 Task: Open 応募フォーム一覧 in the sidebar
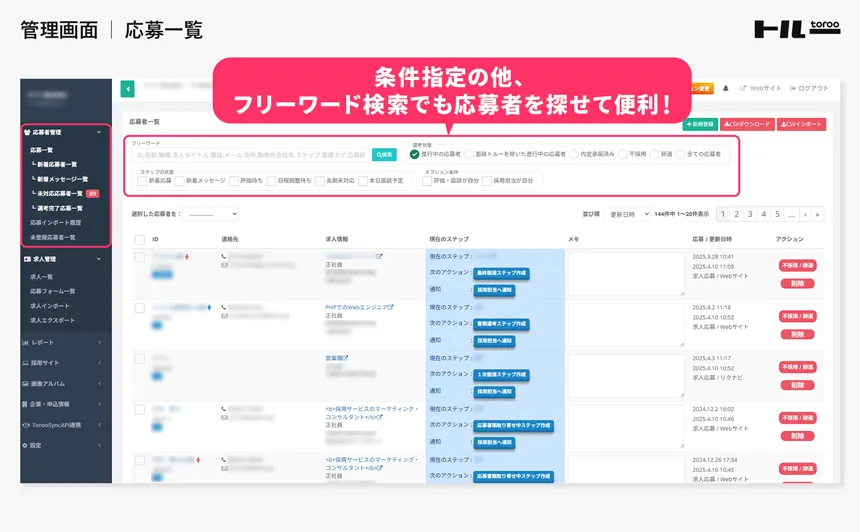pyautogui.click(x=53, y=291)
